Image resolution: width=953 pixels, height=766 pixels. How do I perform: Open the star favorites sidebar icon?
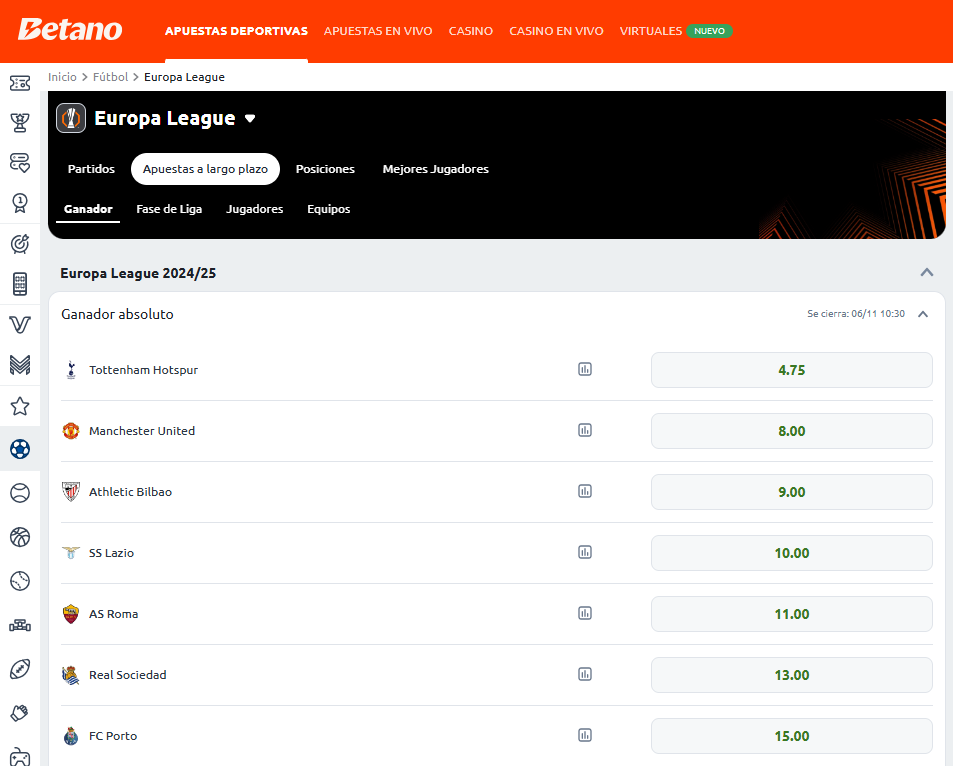coord(20,406)
